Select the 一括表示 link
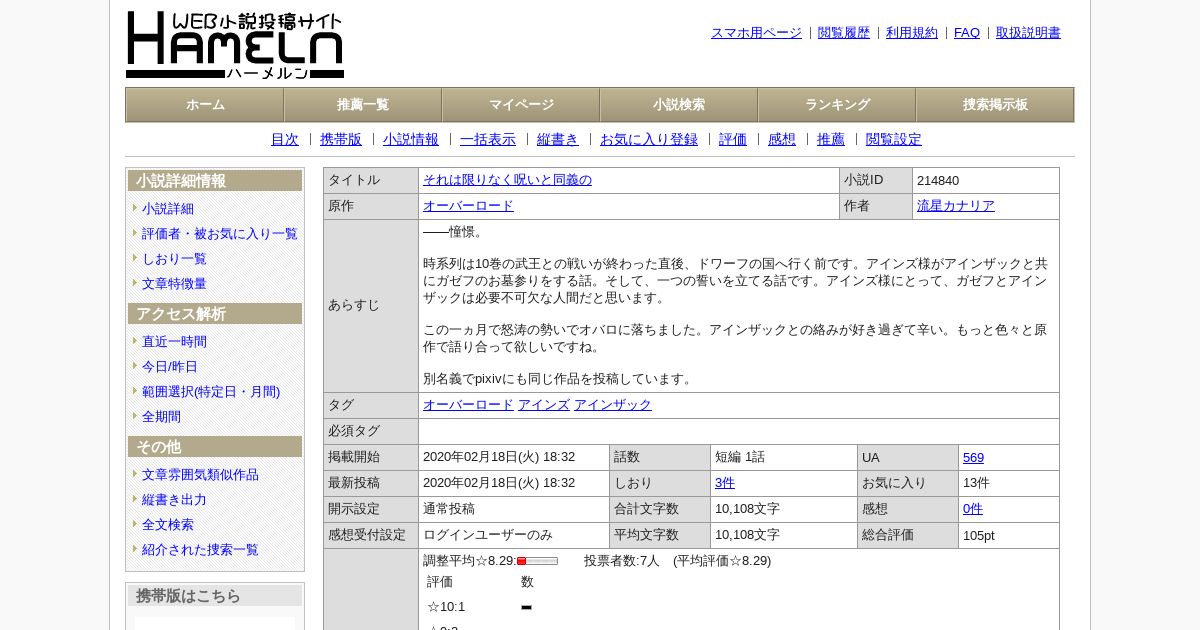This screenshot has width=1200, height=630. tap(488, 140)
